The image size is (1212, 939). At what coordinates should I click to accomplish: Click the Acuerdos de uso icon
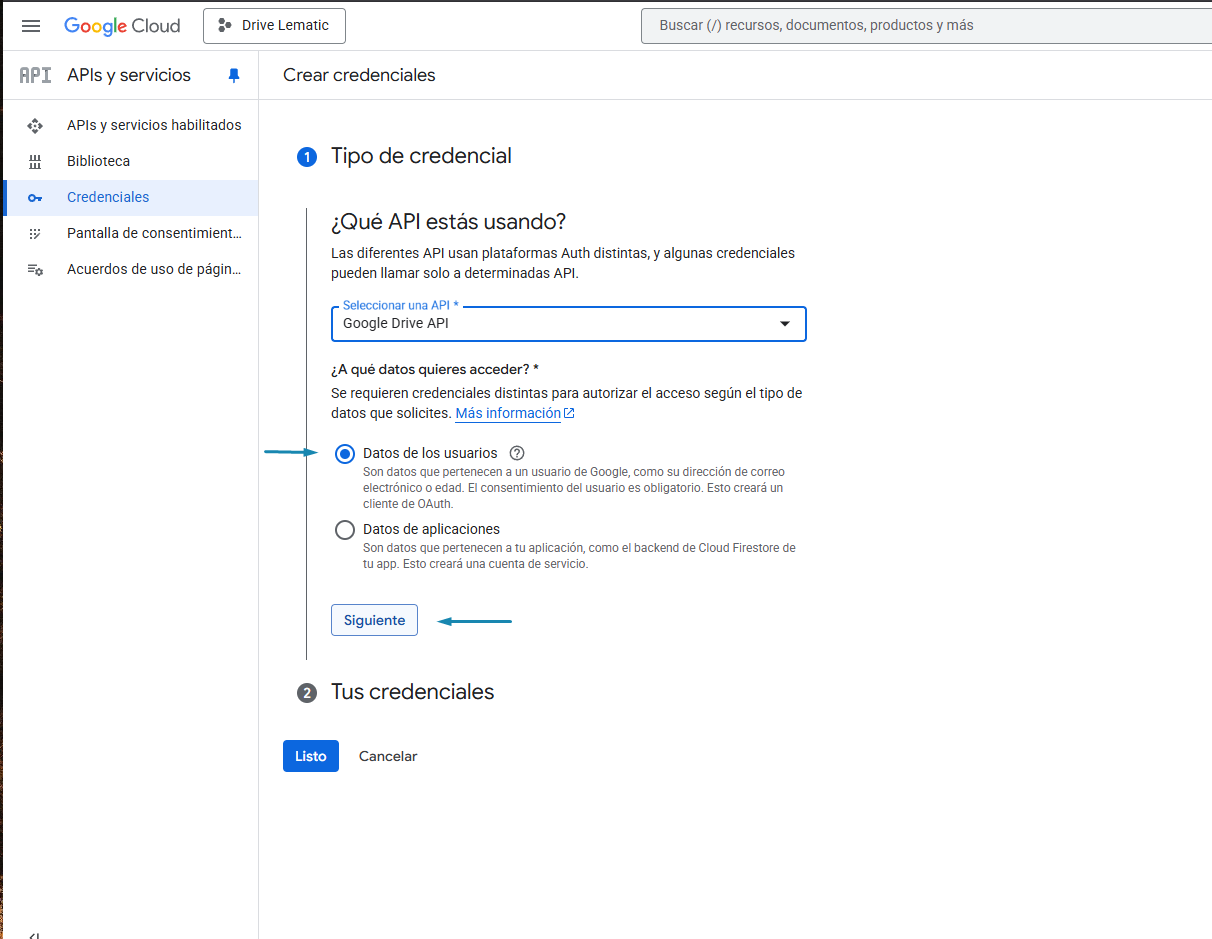35,269
